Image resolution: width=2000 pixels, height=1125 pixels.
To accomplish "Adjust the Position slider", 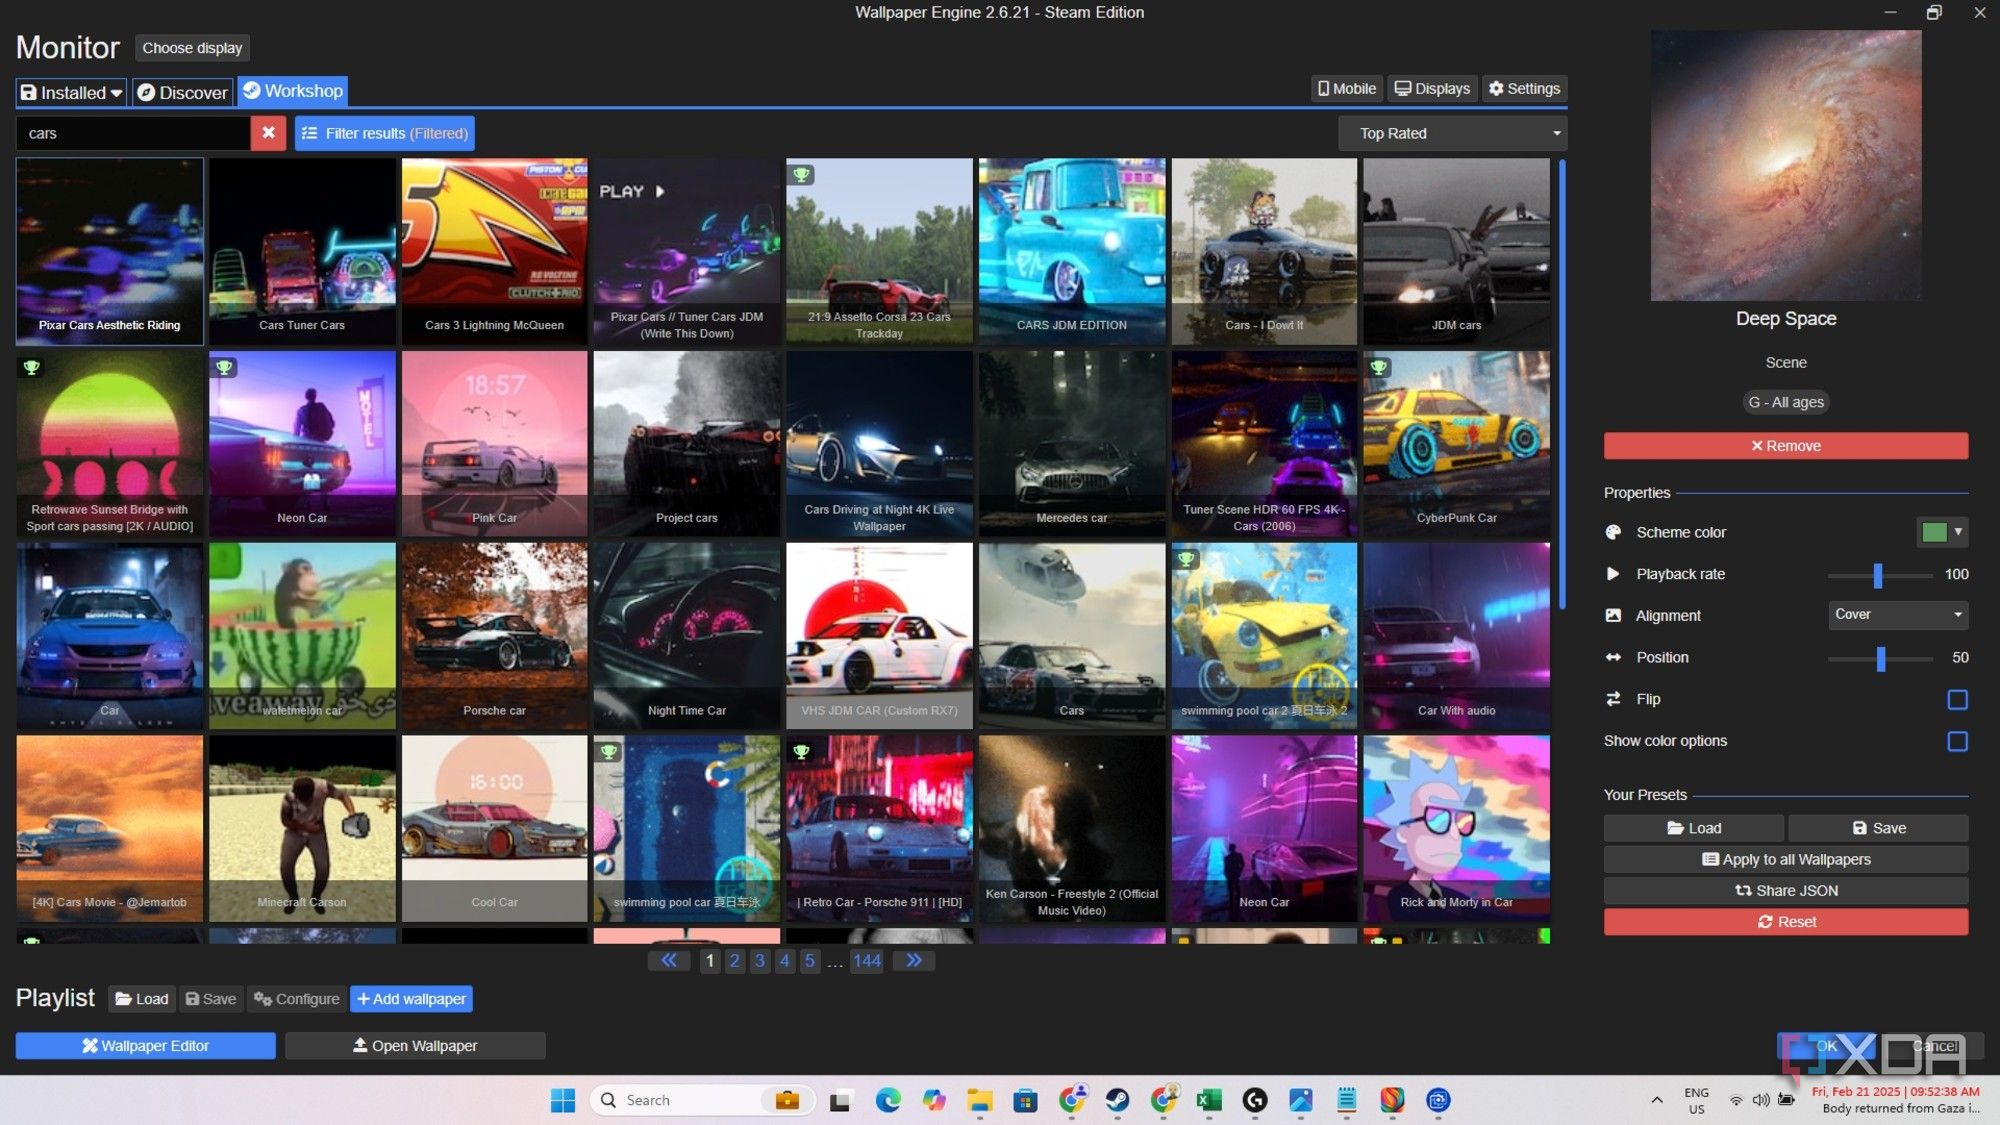I will pyautogui.click(x=1880, y=659).
